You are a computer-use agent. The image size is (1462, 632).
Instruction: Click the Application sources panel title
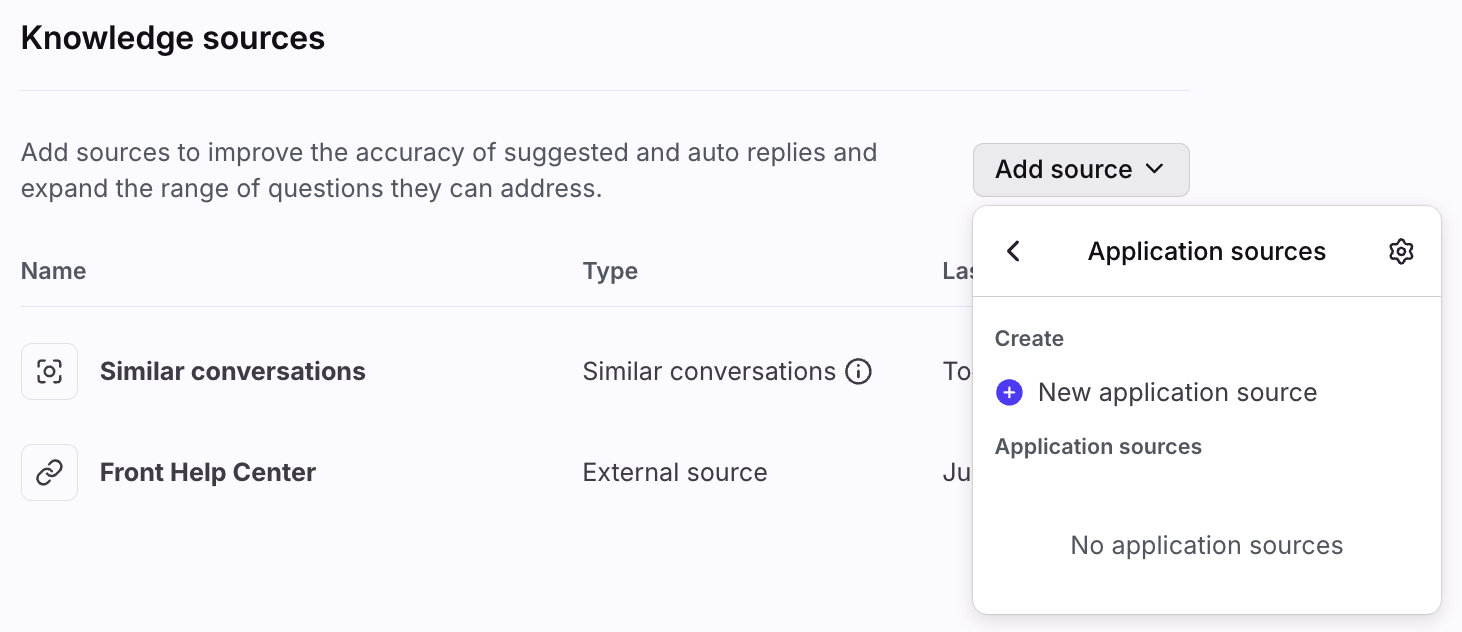(x=1206, y=251)
